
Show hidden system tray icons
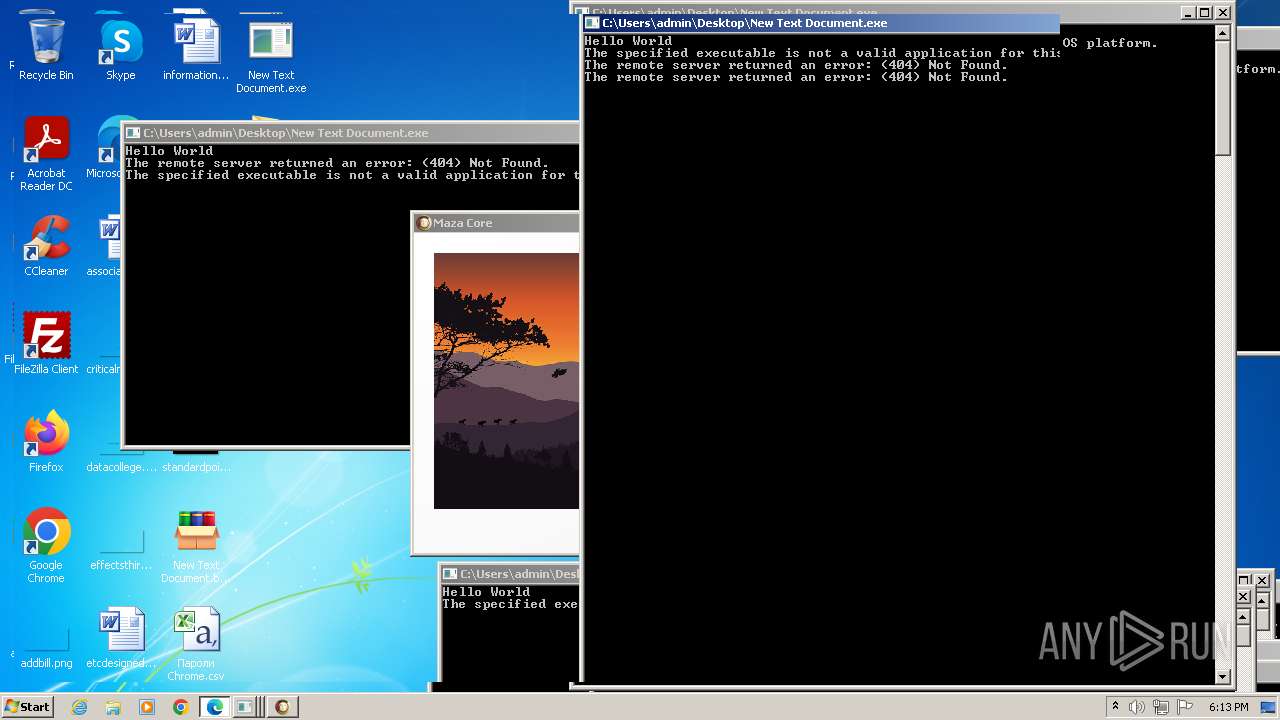click(1115, 706)
